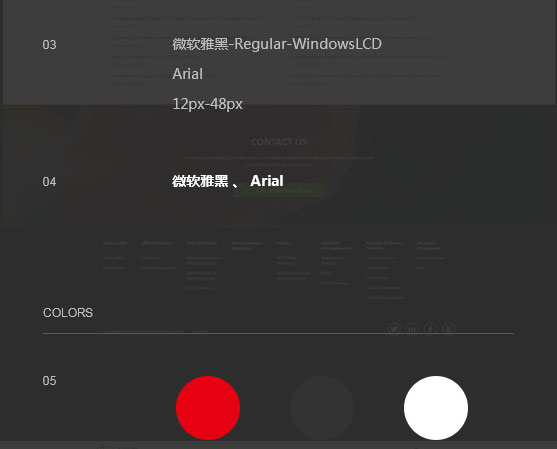
Task: Select the red color circle
Action: (208, 408)
